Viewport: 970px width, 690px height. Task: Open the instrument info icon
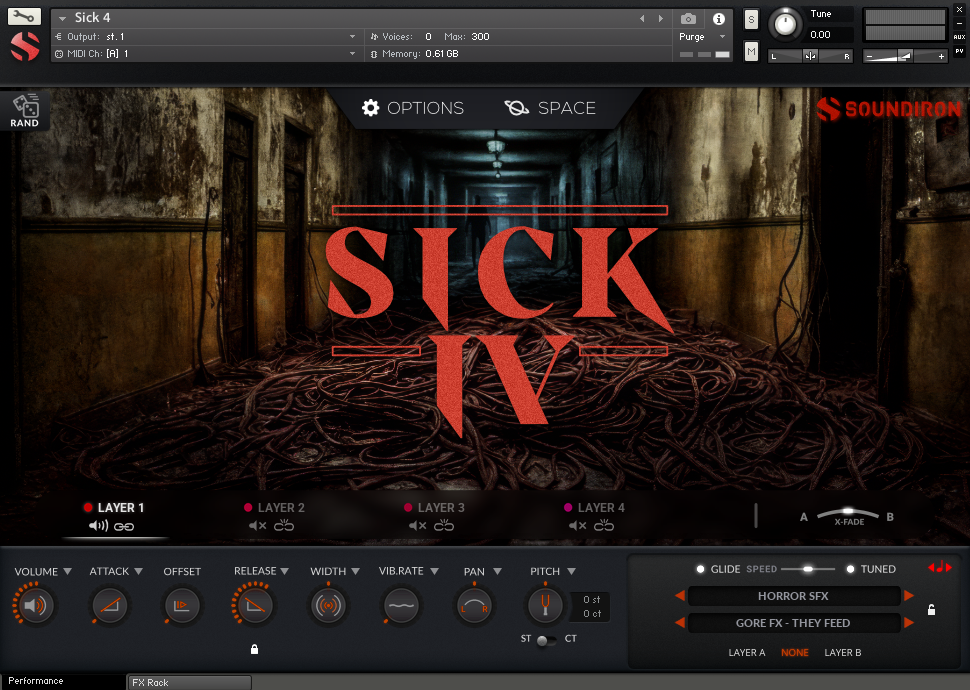point(718,19)
